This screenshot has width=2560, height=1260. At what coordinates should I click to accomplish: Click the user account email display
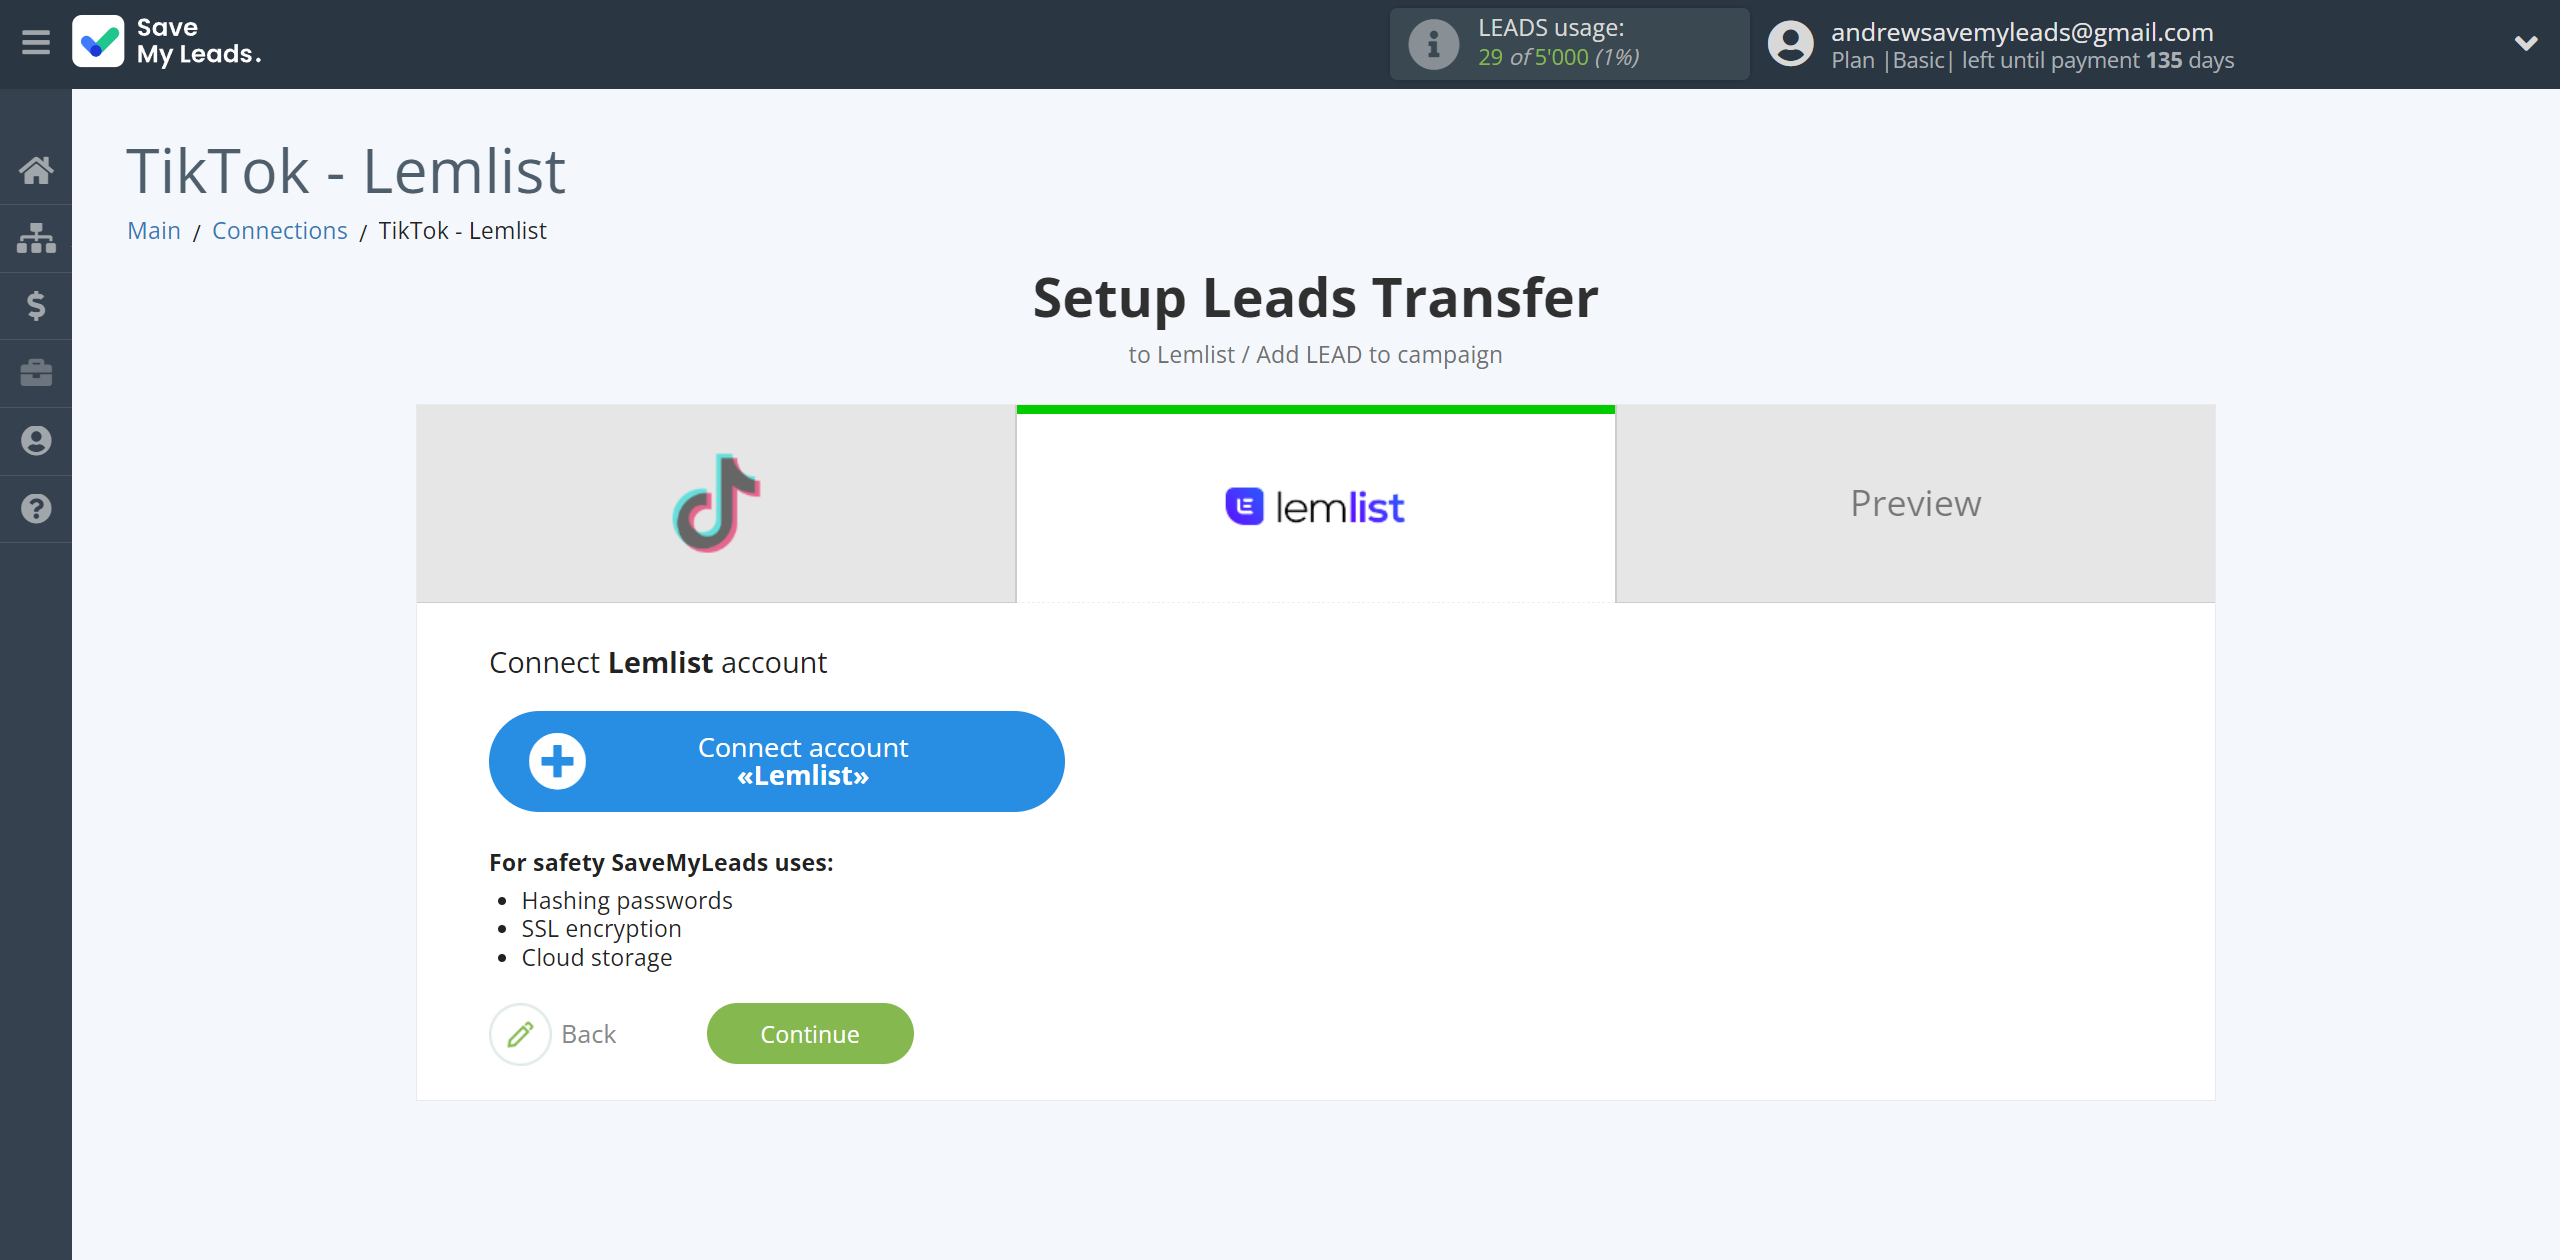(2028, 31)
